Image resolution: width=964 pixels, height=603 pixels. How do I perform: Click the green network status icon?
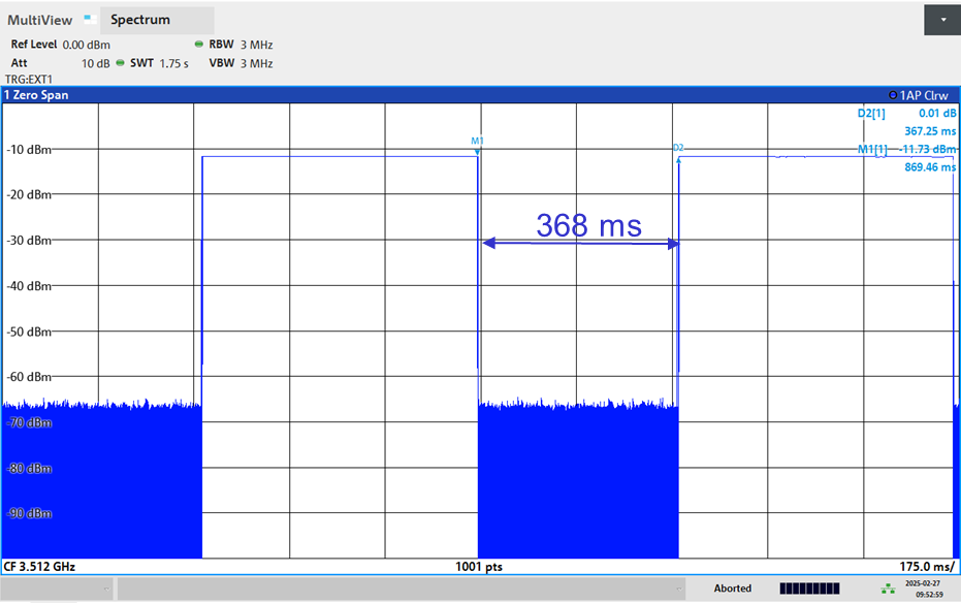tap(887, 588)
